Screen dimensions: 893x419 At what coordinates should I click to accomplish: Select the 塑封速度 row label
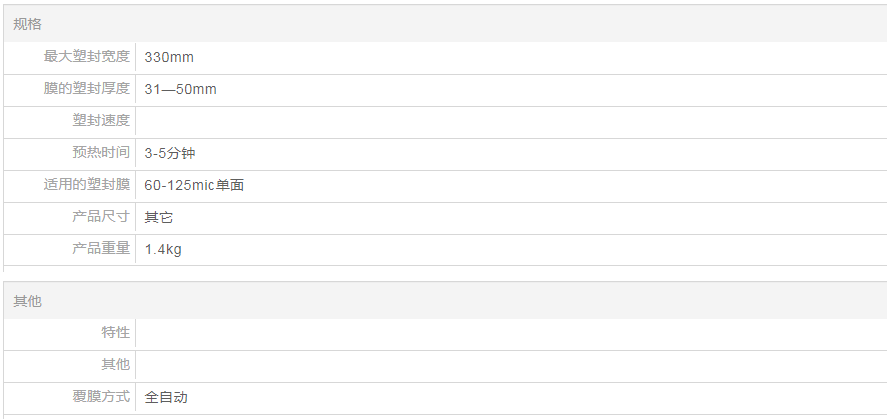coord(101,121)
